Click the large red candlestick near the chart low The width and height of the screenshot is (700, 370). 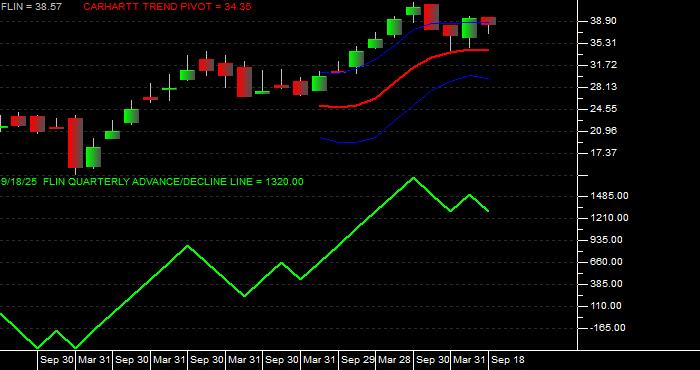[x=75, y=143]
